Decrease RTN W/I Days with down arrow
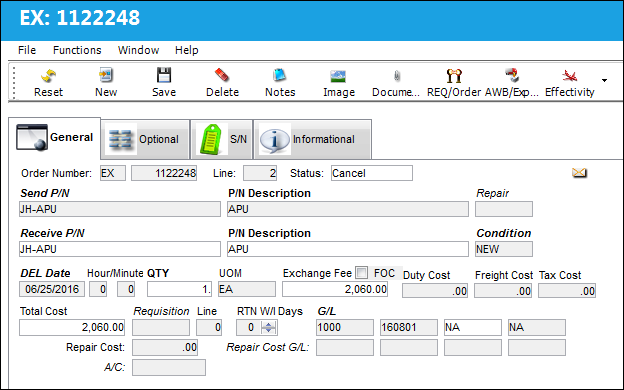Screen dimensions: 624x390 pos(269,331)
